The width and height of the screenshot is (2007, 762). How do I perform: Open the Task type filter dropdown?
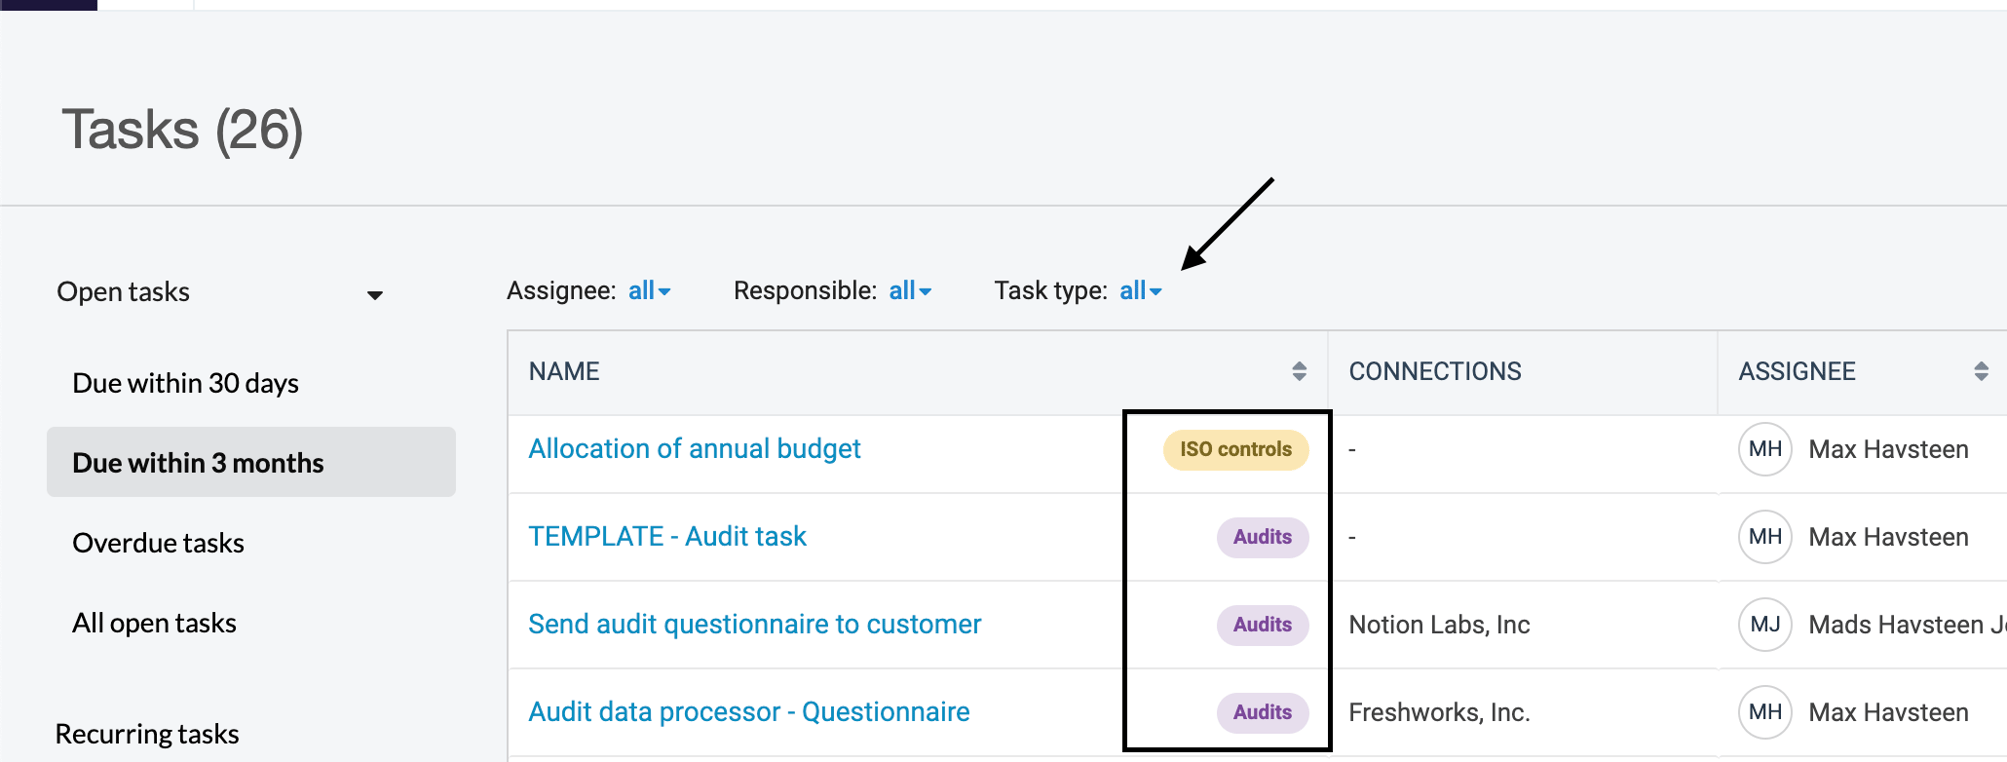point(1140,290)
